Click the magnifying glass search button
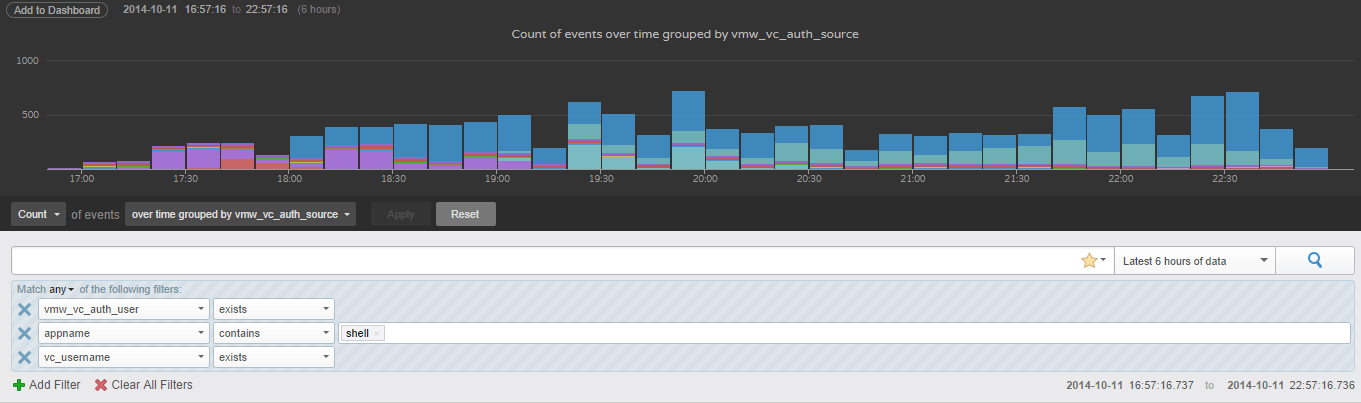The height and width of the screenshot is (403, 1361). coord(1314,261)
